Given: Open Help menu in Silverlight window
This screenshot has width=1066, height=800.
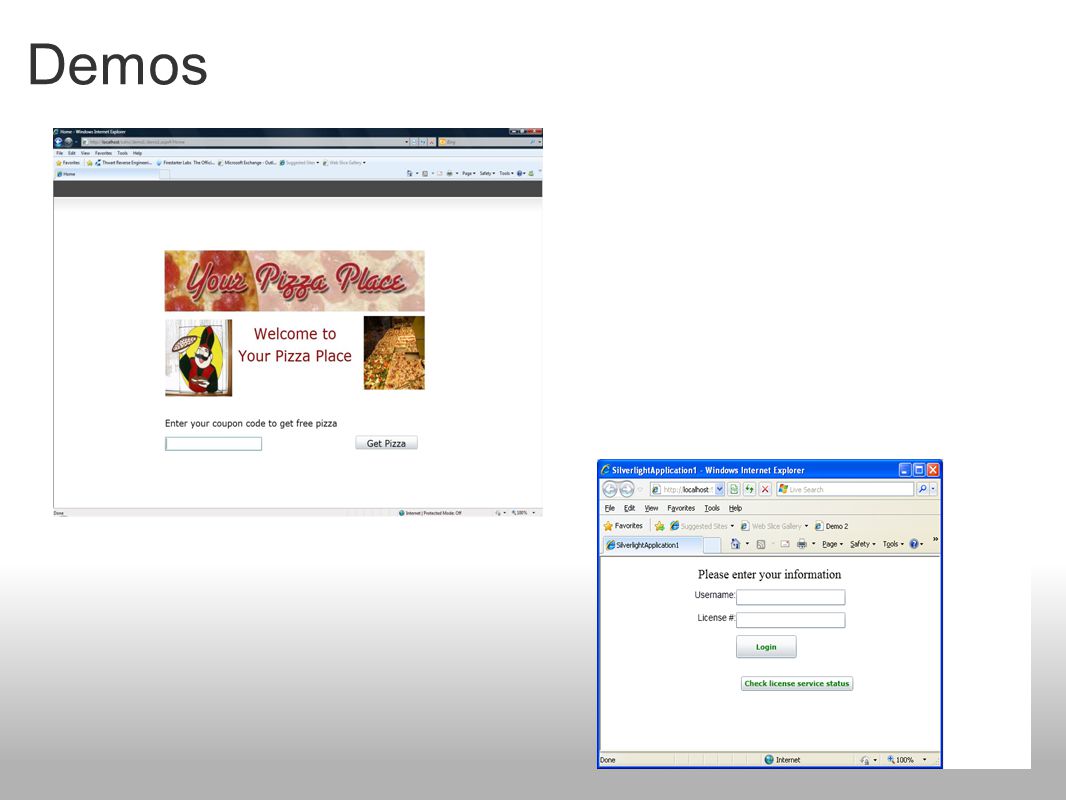Looking at the screenshot, I should (736, 508).
